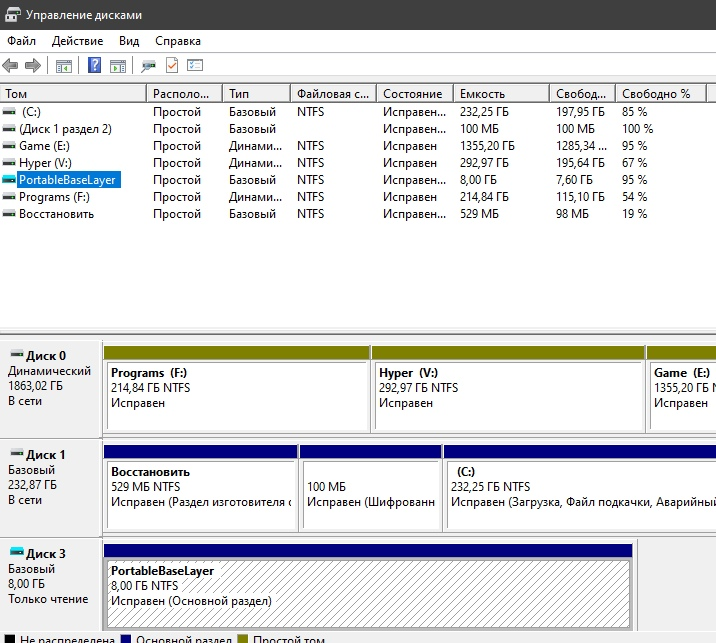
Task: Select the Programs (F:) partition on Disk 0
Action: tap(237, 389)
